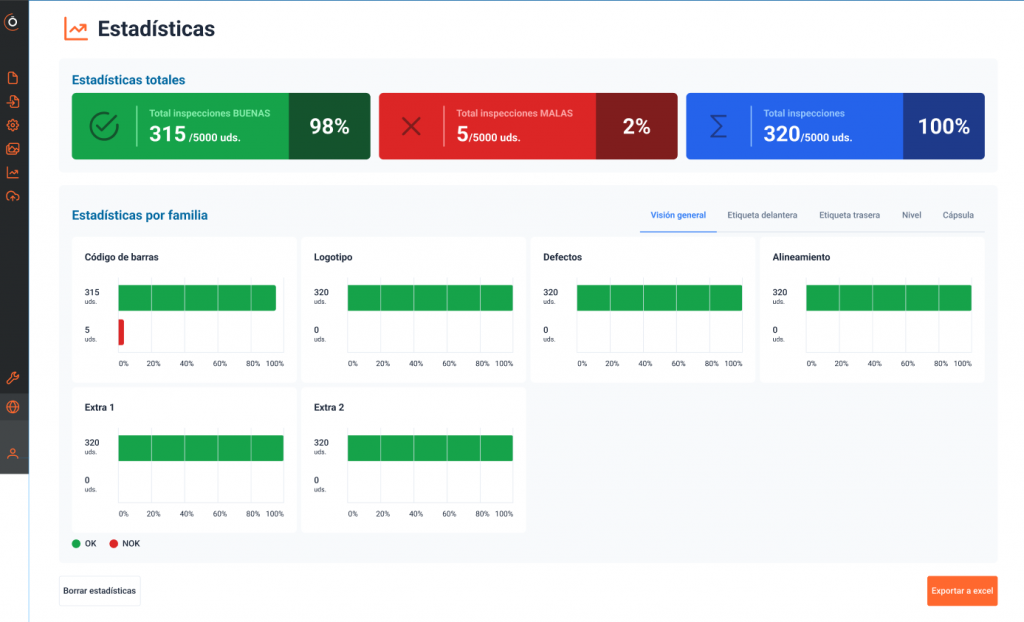Select the Nivel tab

pyautogui.click(x=911, y=215)
